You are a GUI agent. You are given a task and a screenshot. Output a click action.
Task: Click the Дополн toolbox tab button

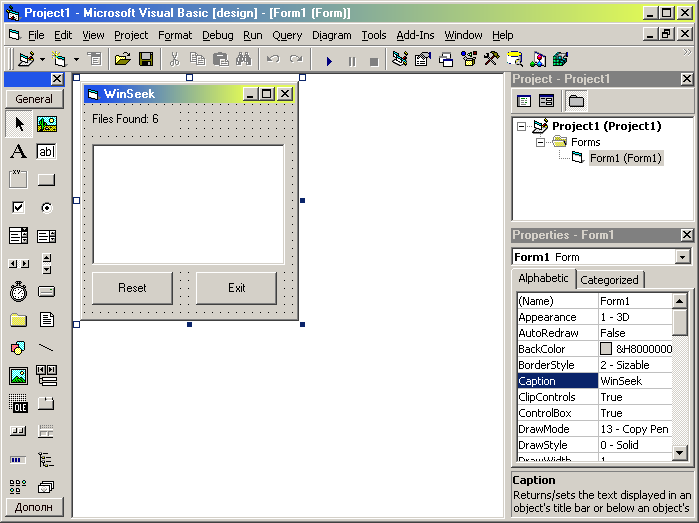coord(34,507)
